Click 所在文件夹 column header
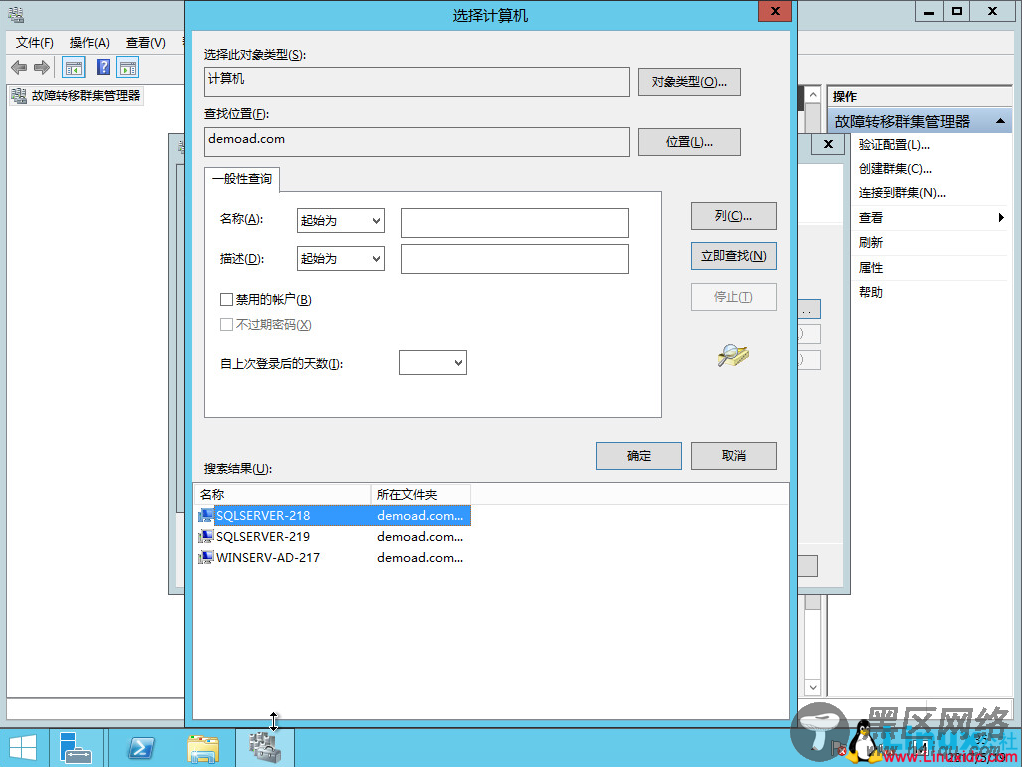Screen dimensions: 1022x767 coord(420,495)
